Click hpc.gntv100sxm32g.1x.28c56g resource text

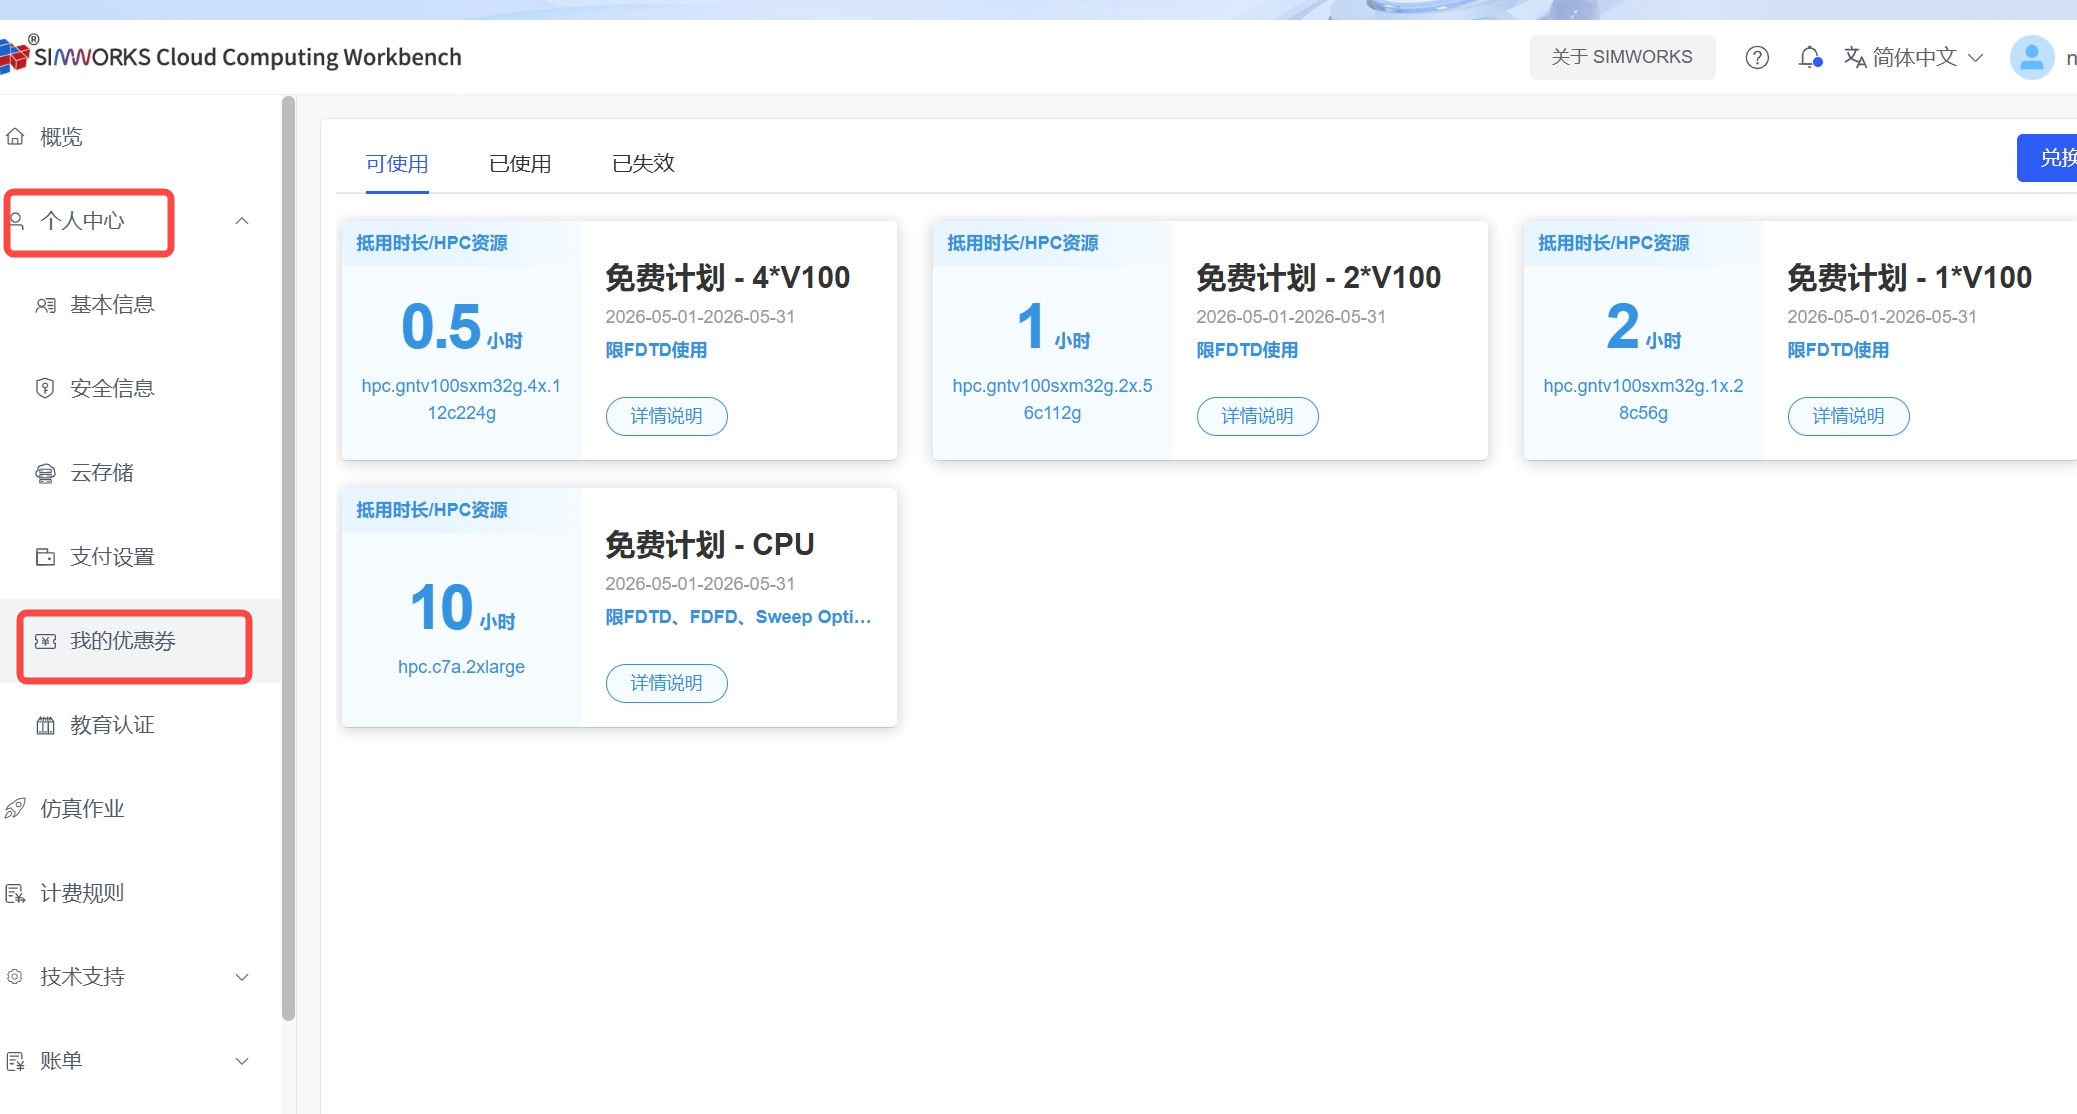(1643, 399)
